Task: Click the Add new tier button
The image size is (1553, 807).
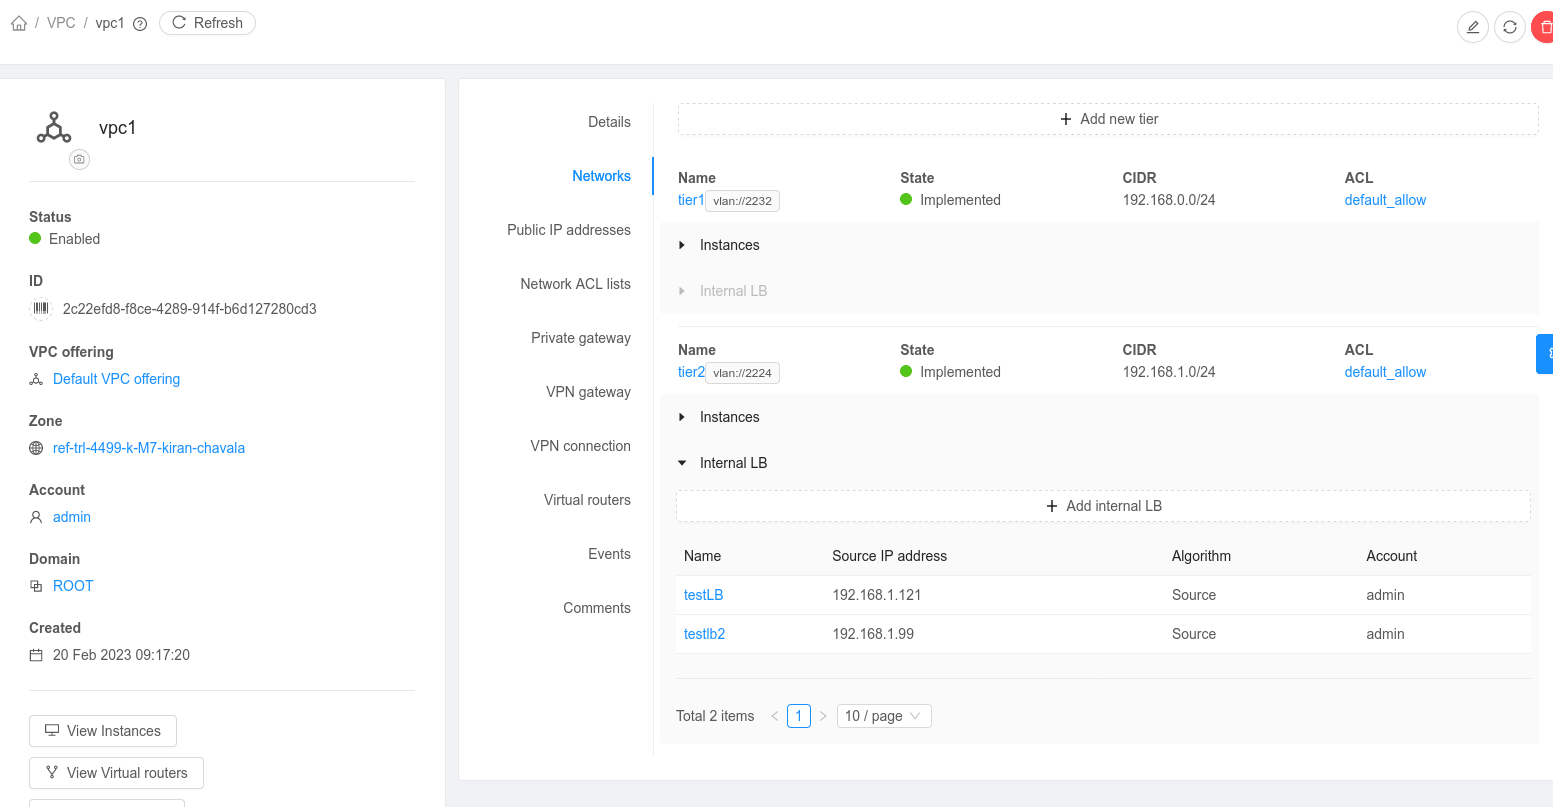Action: 1108,118
